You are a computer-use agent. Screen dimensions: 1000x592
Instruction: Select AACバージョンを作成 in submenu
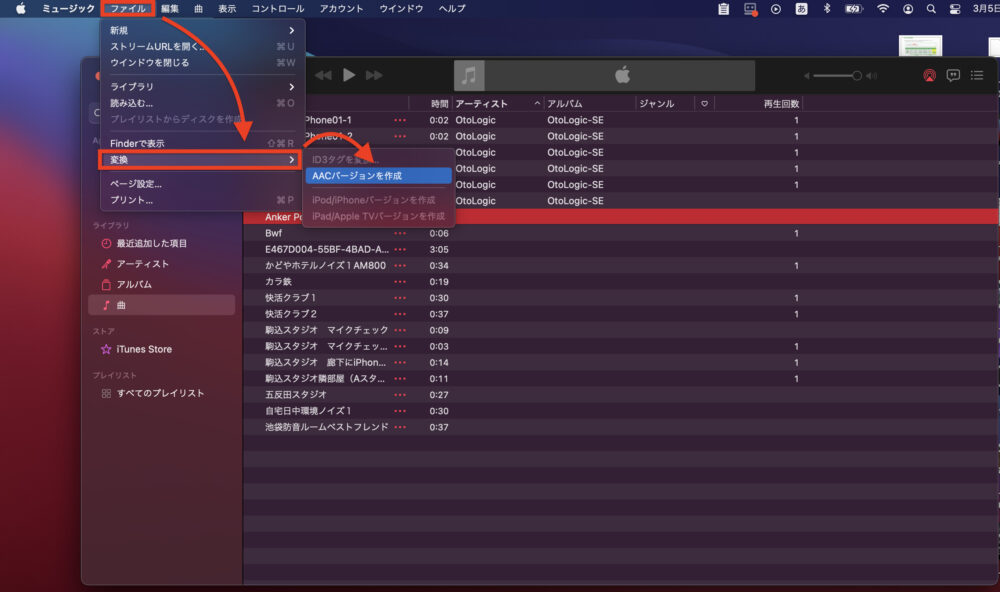click(379, 175)
